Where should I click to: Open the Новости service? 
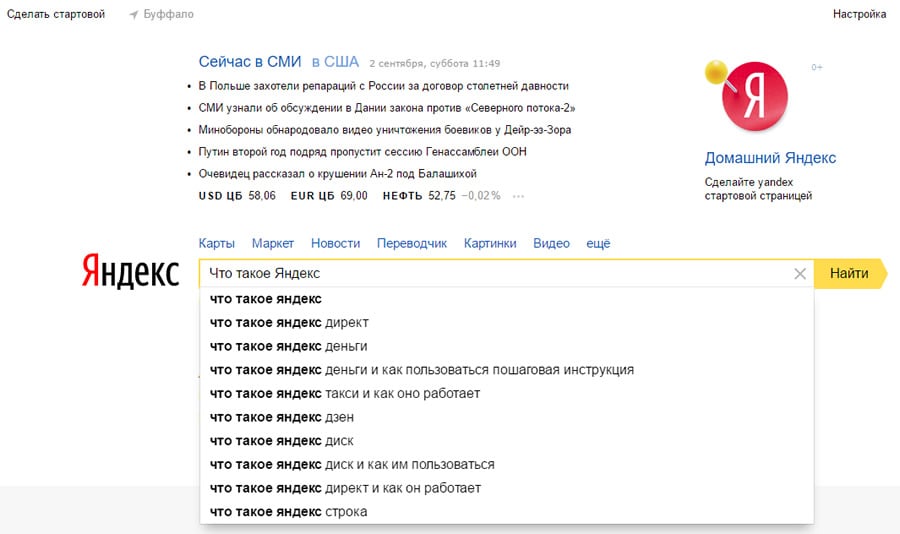335,243
